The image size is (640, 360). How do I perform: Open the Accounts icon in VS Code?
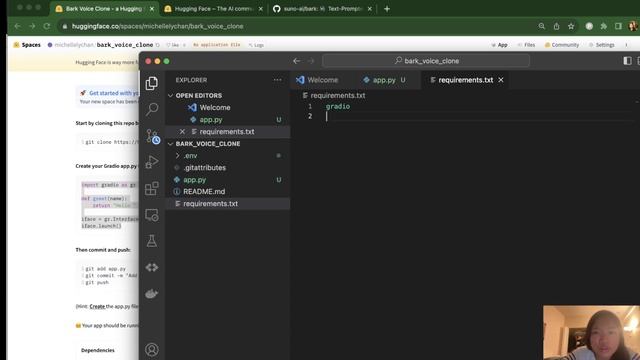pyautogui.click(x=152, y=349)
